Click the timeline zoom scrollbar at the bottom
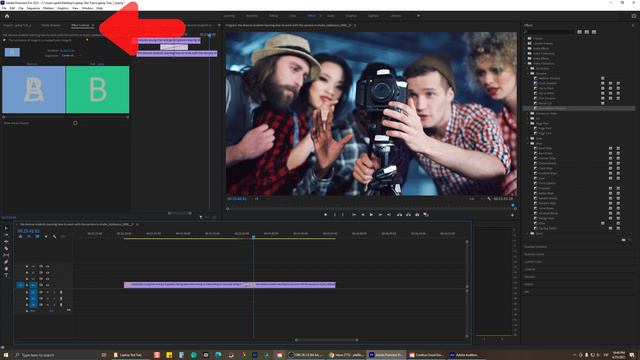The image size is (640, 360). (327, 340)
